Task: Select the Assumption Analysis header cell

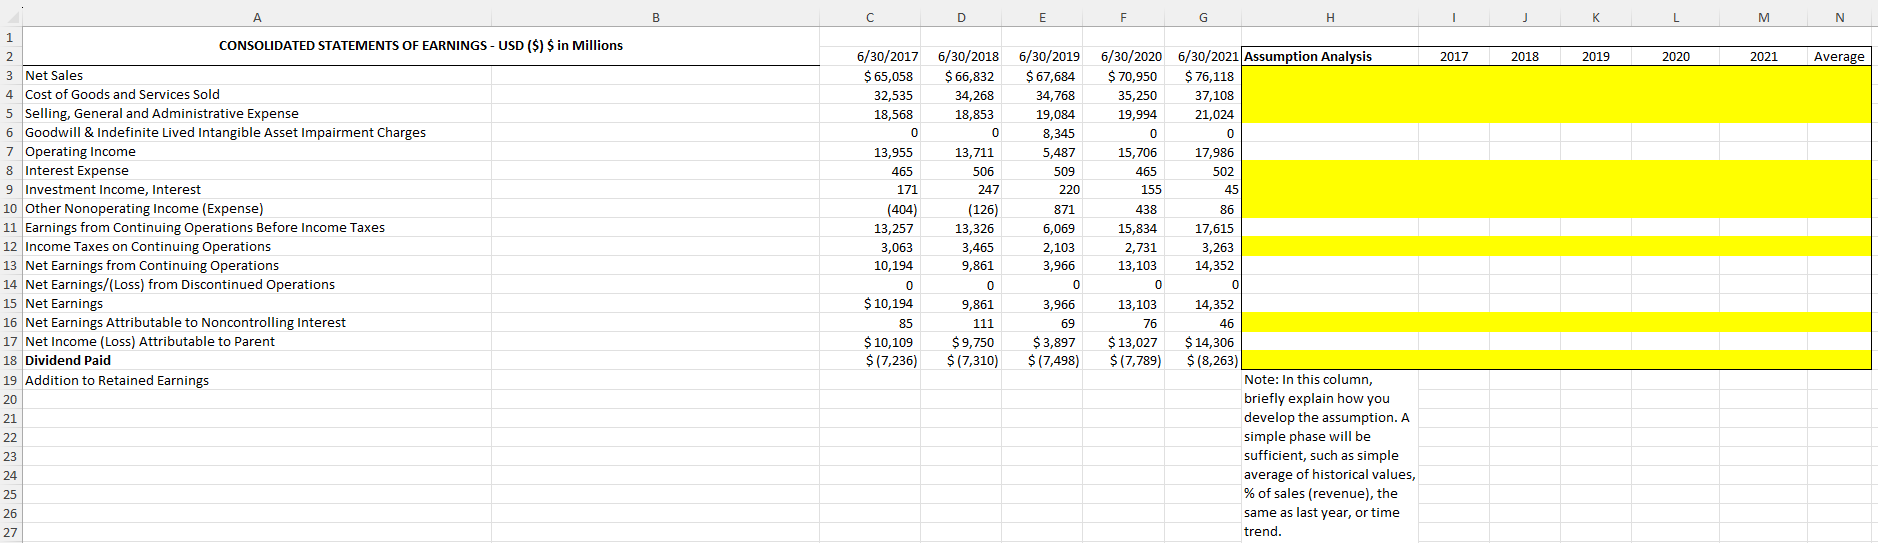Action: tap(1329, 56)
